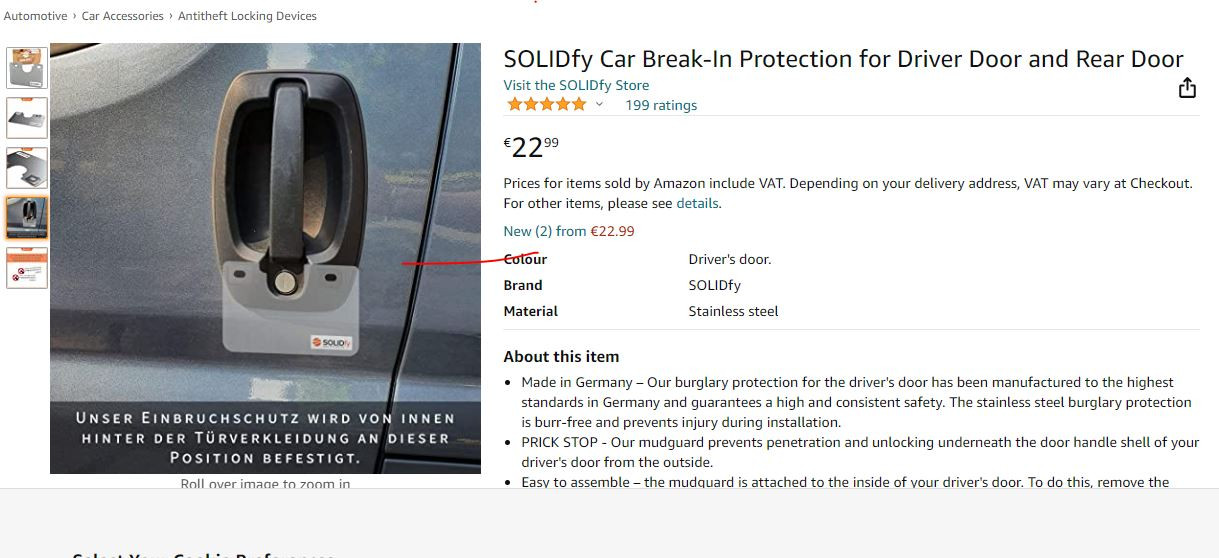This screenshot has width=1219, height=558.
Task: Open the VAT 'details' link
Action: coord(697,203)
